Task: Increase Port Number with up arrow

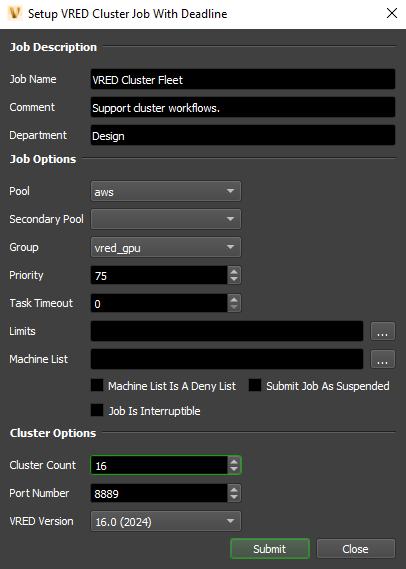Action: pyautogui.click(x=234, y=489)
